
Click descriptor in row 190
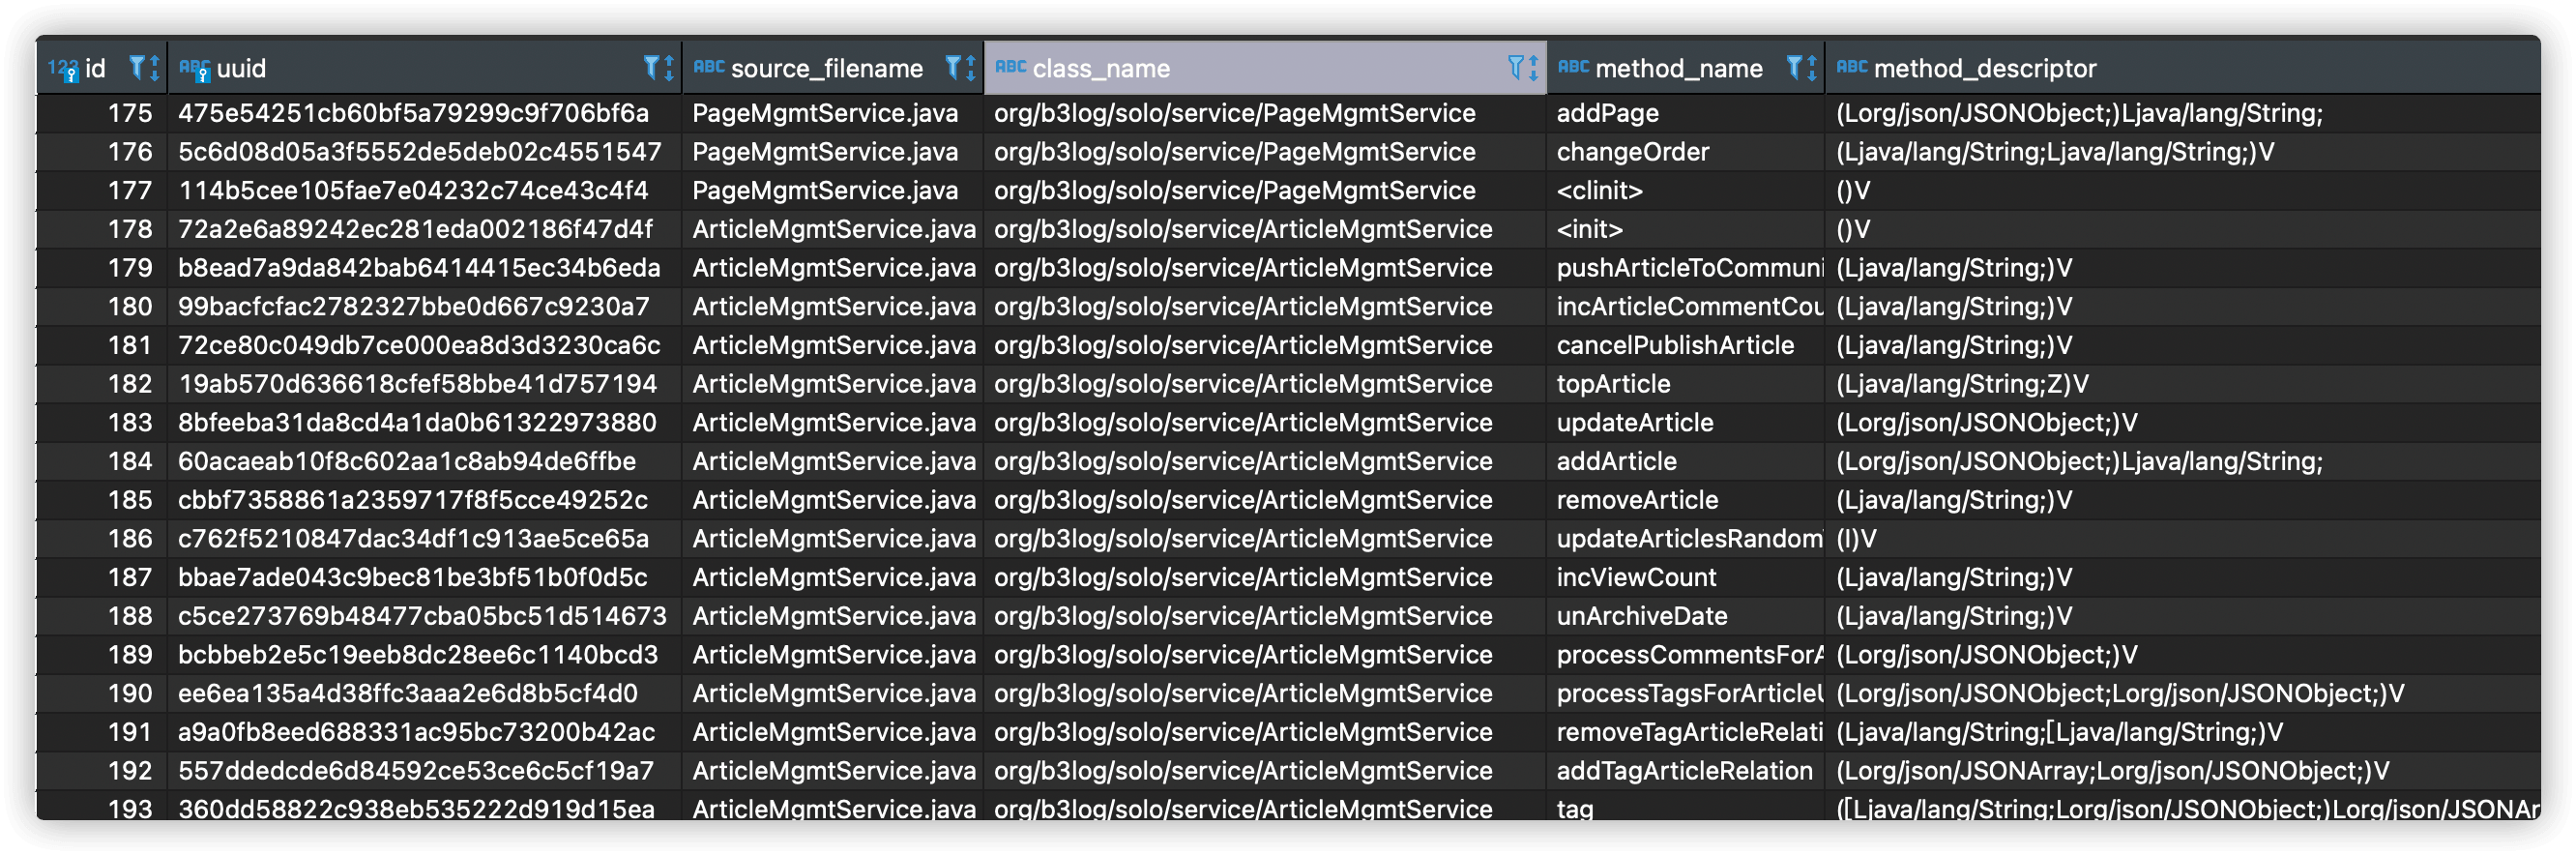(x=2120, y=694)
